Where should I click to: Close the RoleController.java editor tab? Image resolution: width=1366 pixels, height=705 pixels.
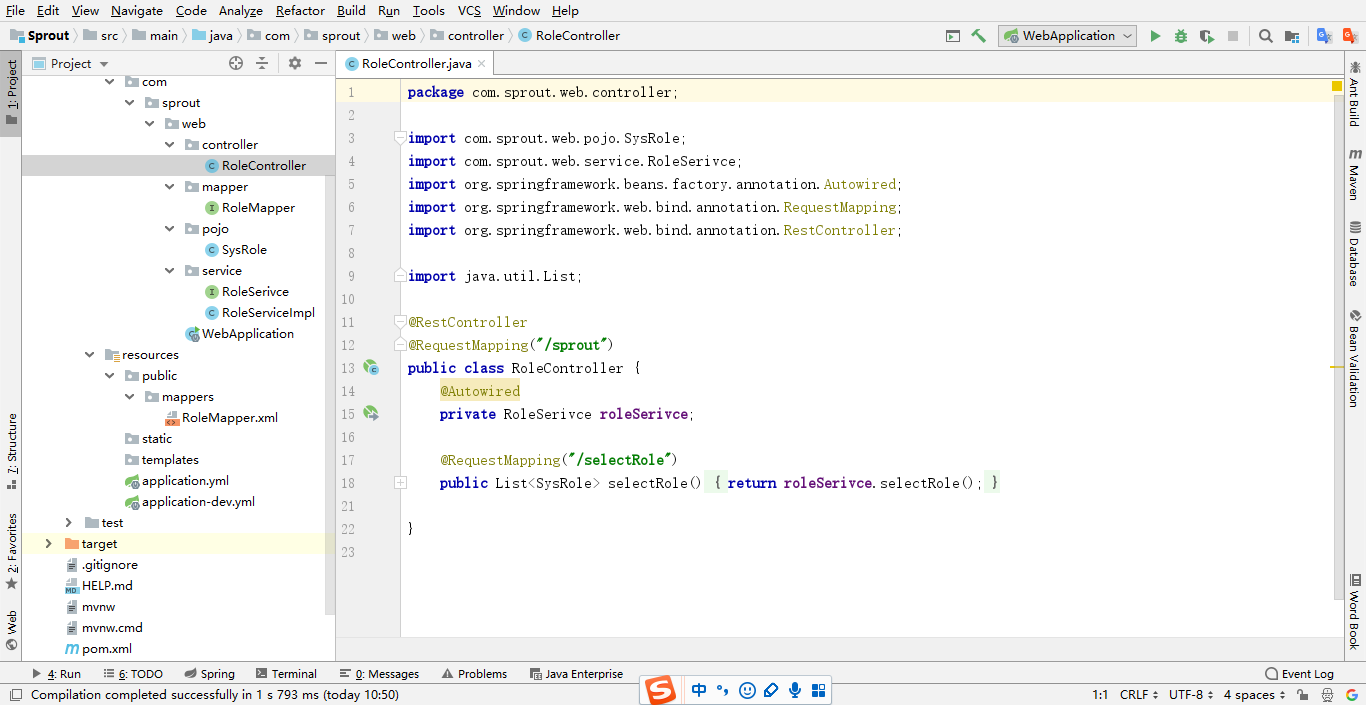tap(481, 63)
